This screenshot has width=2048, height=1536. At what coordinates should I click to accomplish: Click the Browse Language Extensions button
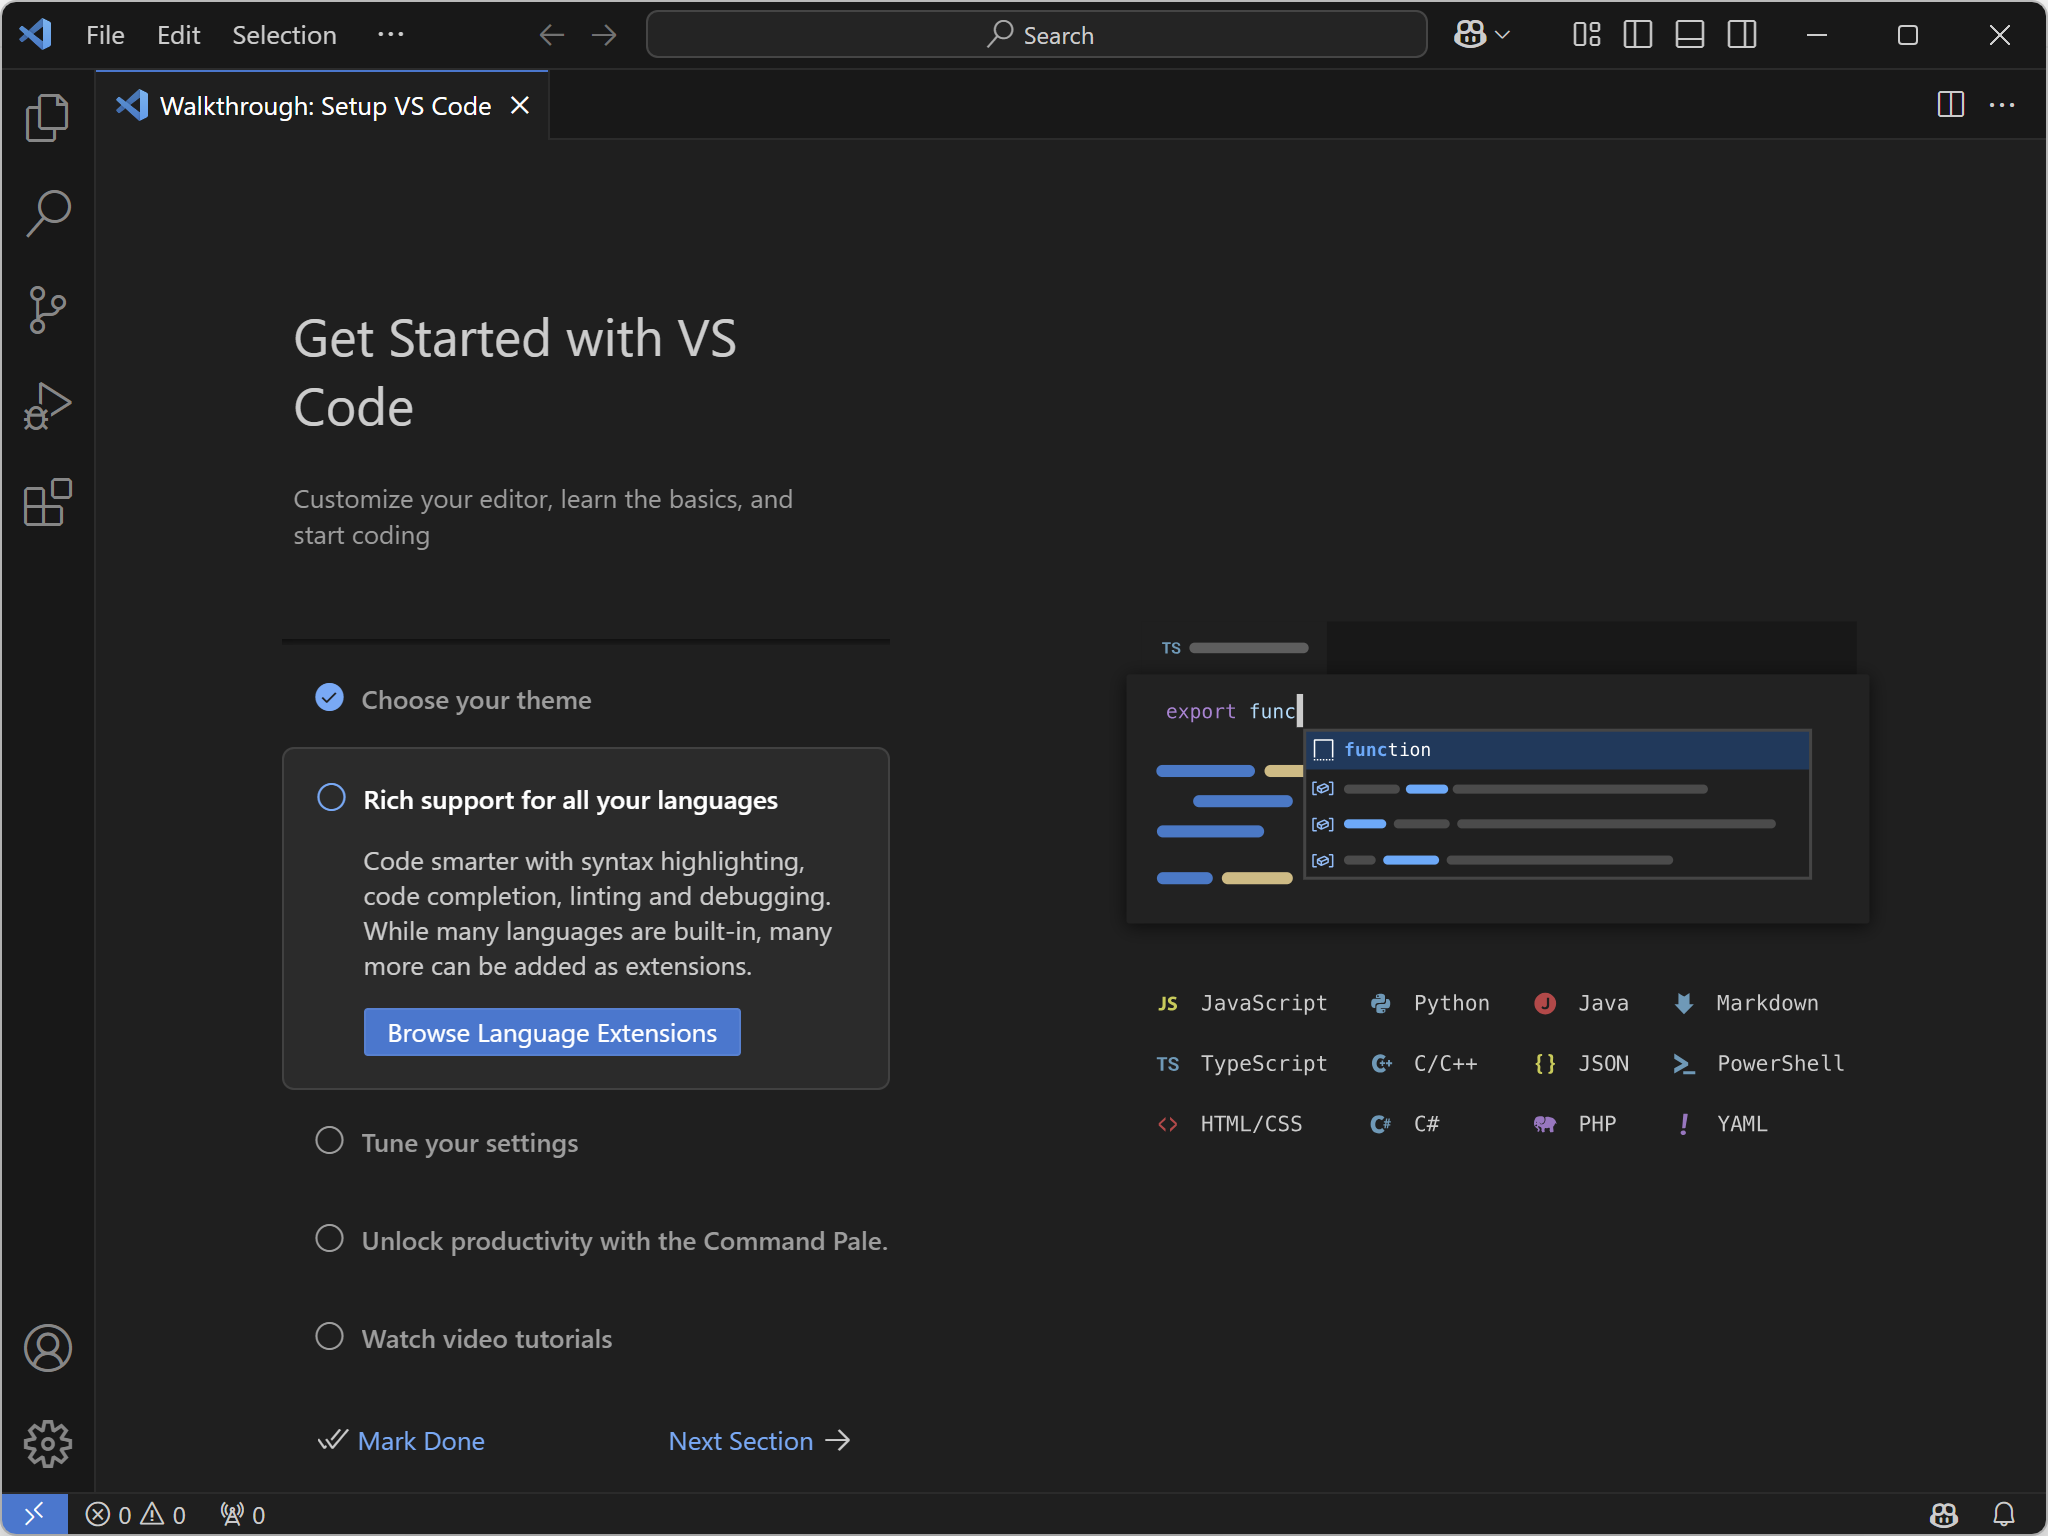(x=552, y=1032)
